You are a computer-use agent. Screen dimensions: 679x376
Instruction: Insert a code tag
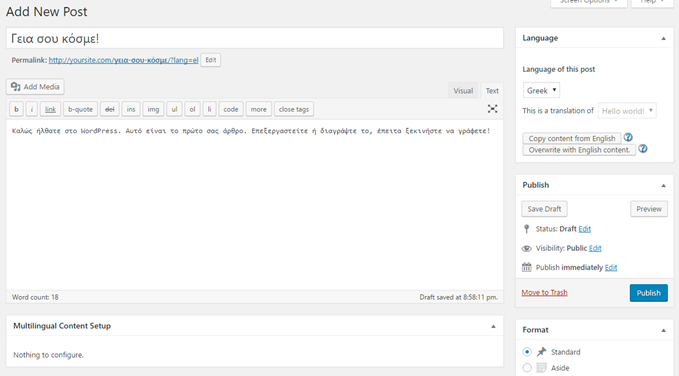(231, 109)
